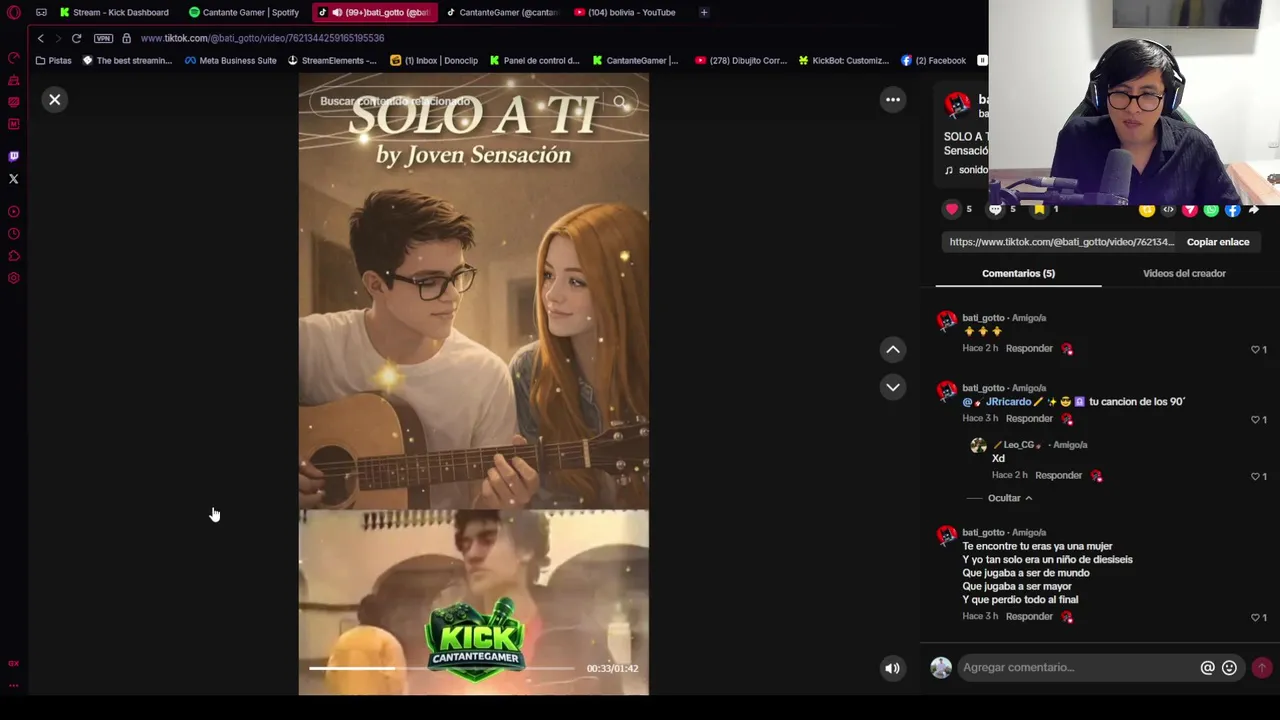Click the sonido original music label
This screenshot has height=720, width=1280.
[x=967, y=170]
